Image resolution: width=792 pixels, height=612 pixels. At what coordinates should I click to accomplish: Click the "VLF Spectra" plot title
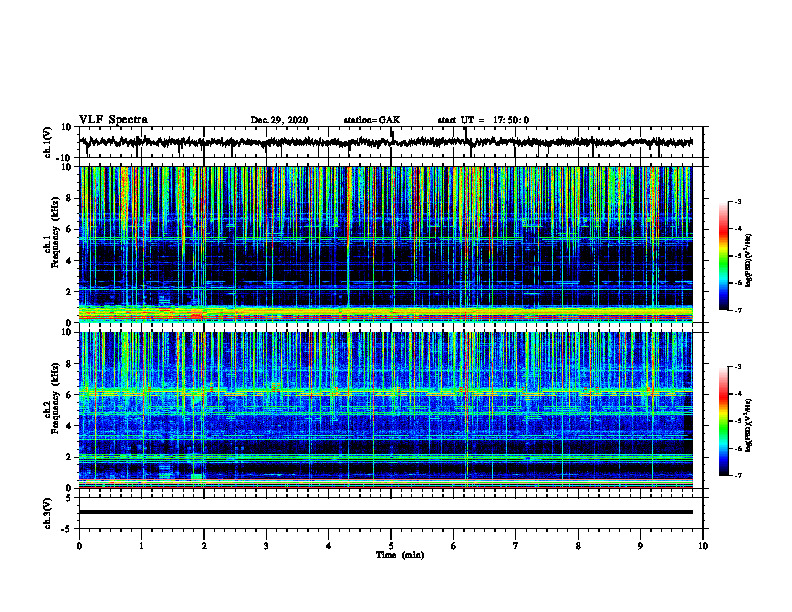coord(113,120)
